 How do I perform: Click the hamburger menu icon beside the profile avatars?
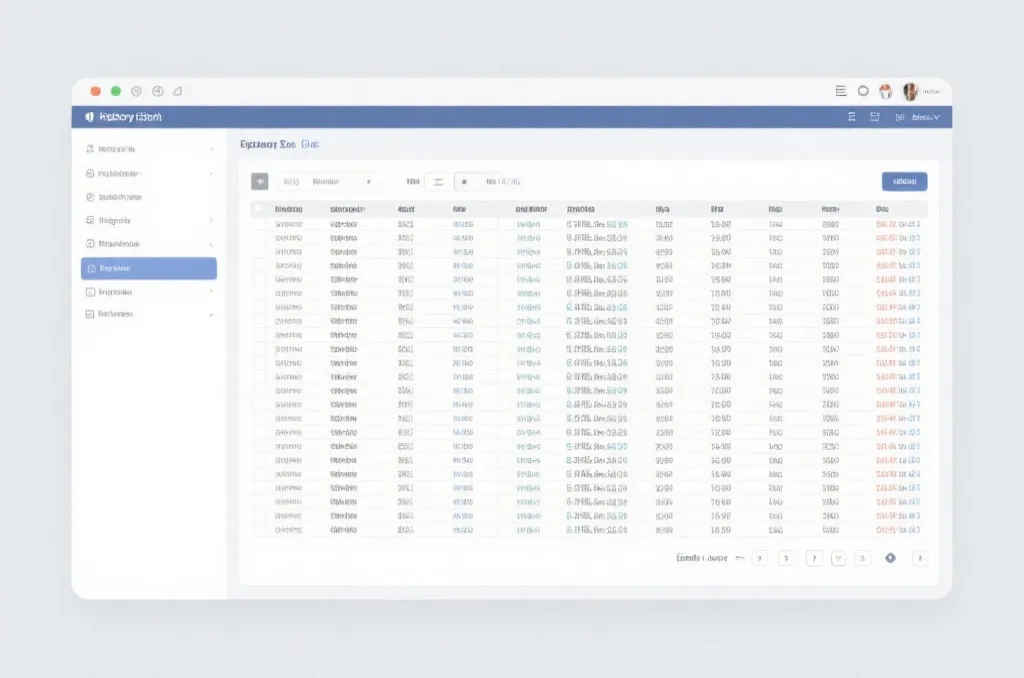[840, 91]
